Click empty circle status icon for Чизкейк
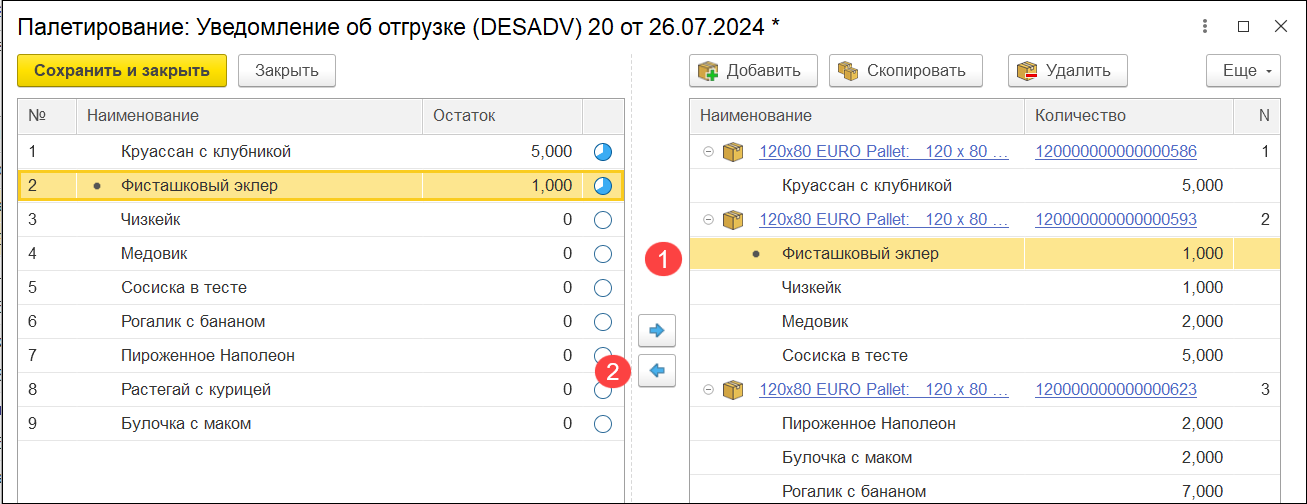The height and width of the screenshot is (504, 1307). tap(603, 220)
